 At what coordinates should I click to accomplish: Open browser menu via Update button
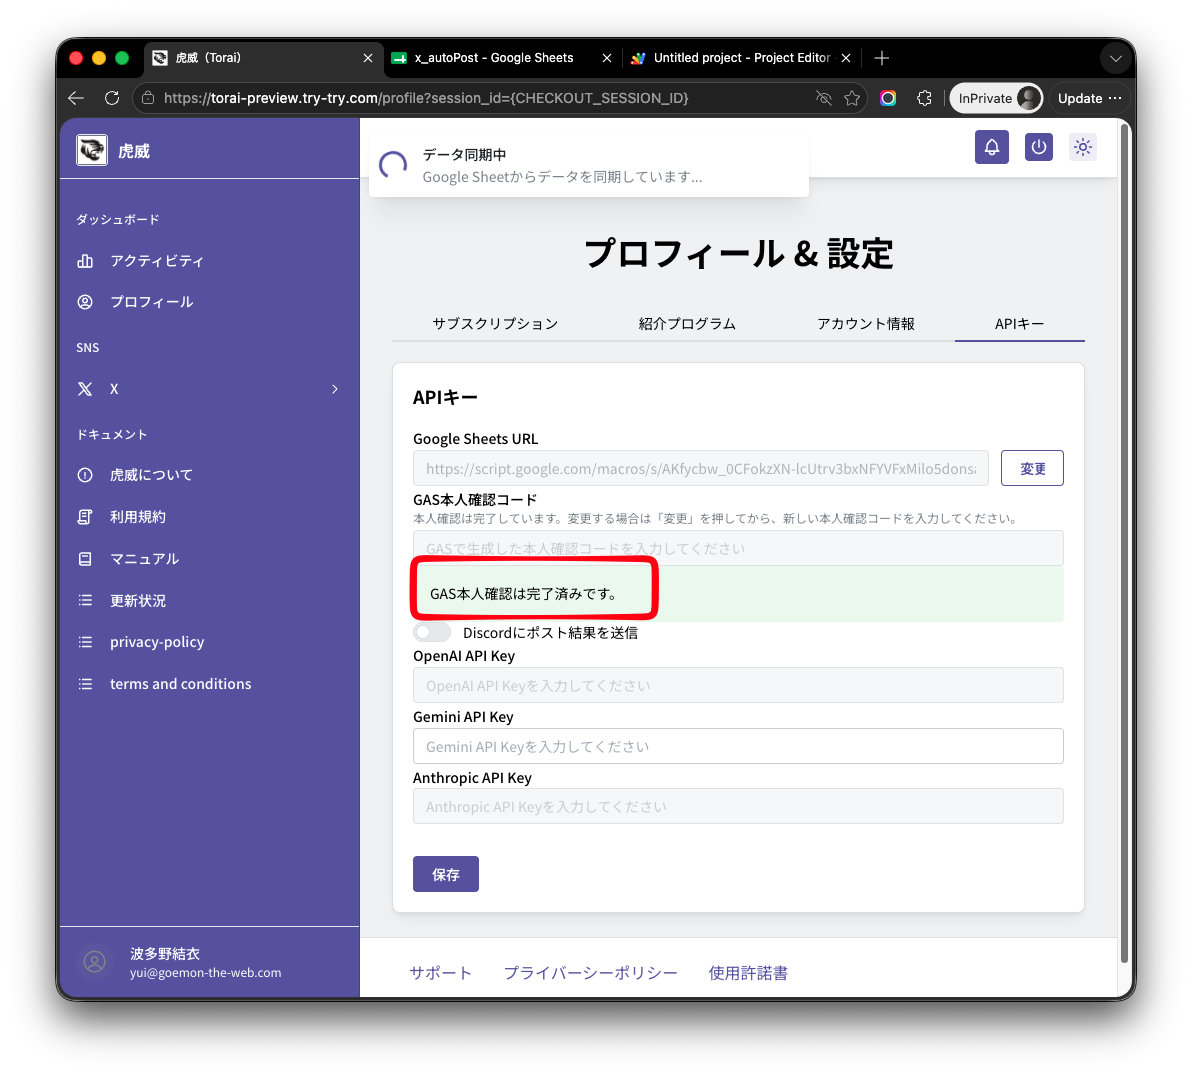tap(1089, 98)
